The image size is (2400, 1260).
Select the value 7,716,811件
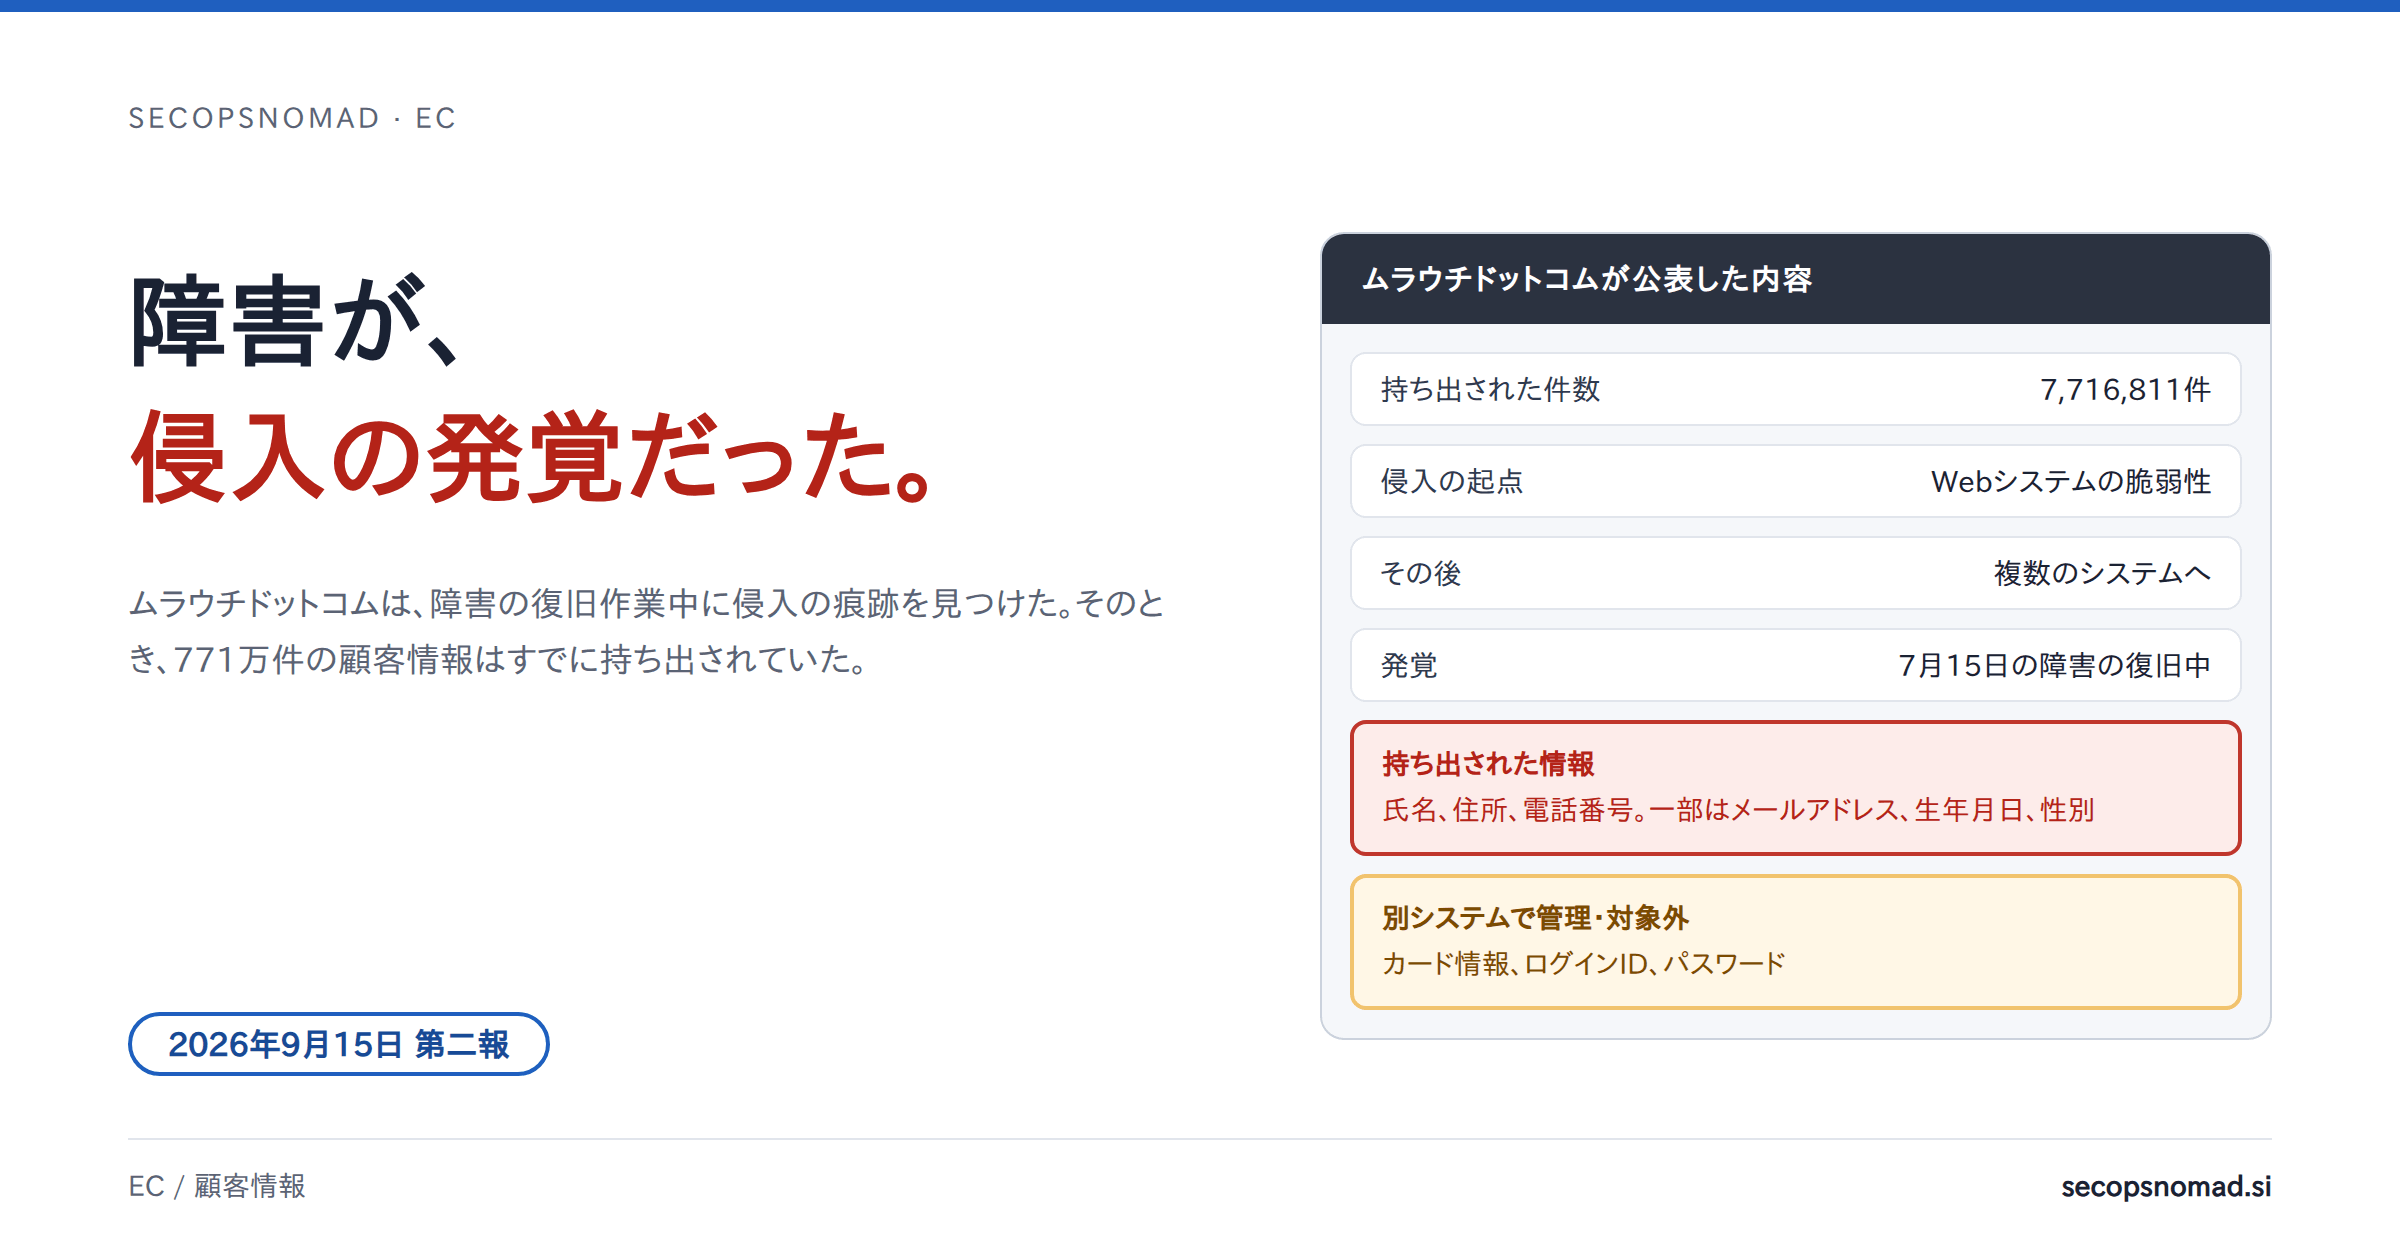tap(2125, 389)
